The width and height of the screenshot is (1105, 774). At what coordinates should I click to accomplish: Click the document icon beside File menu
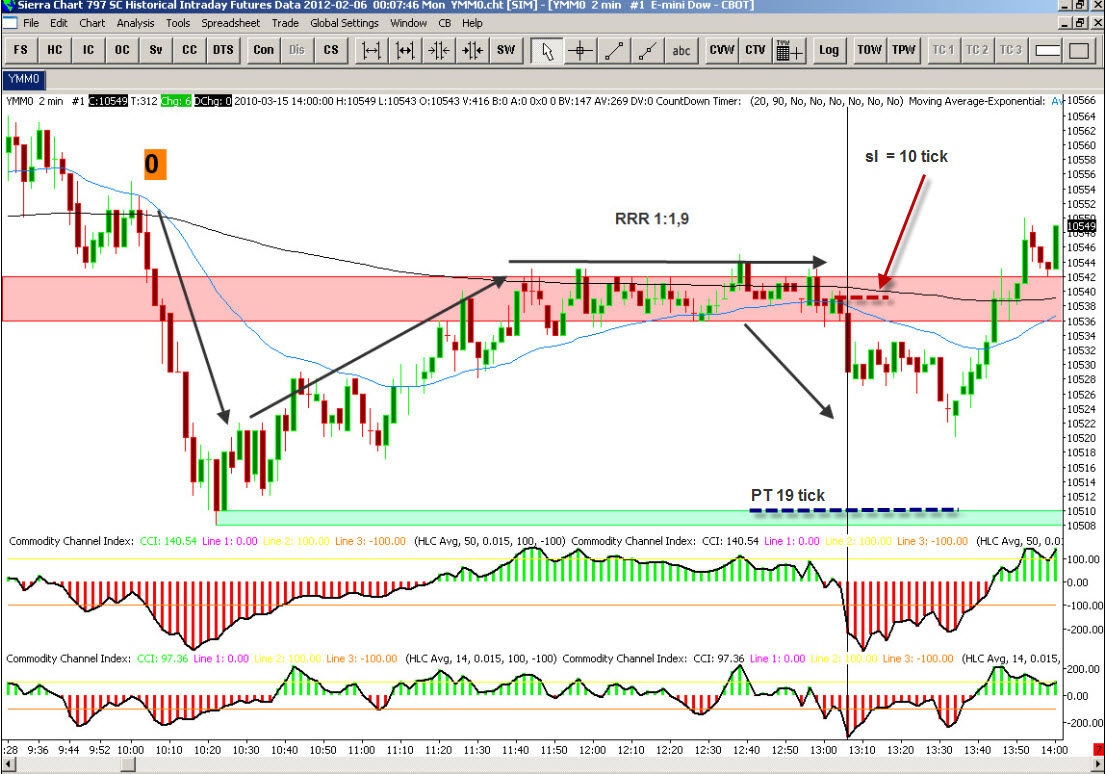(10, 23)
